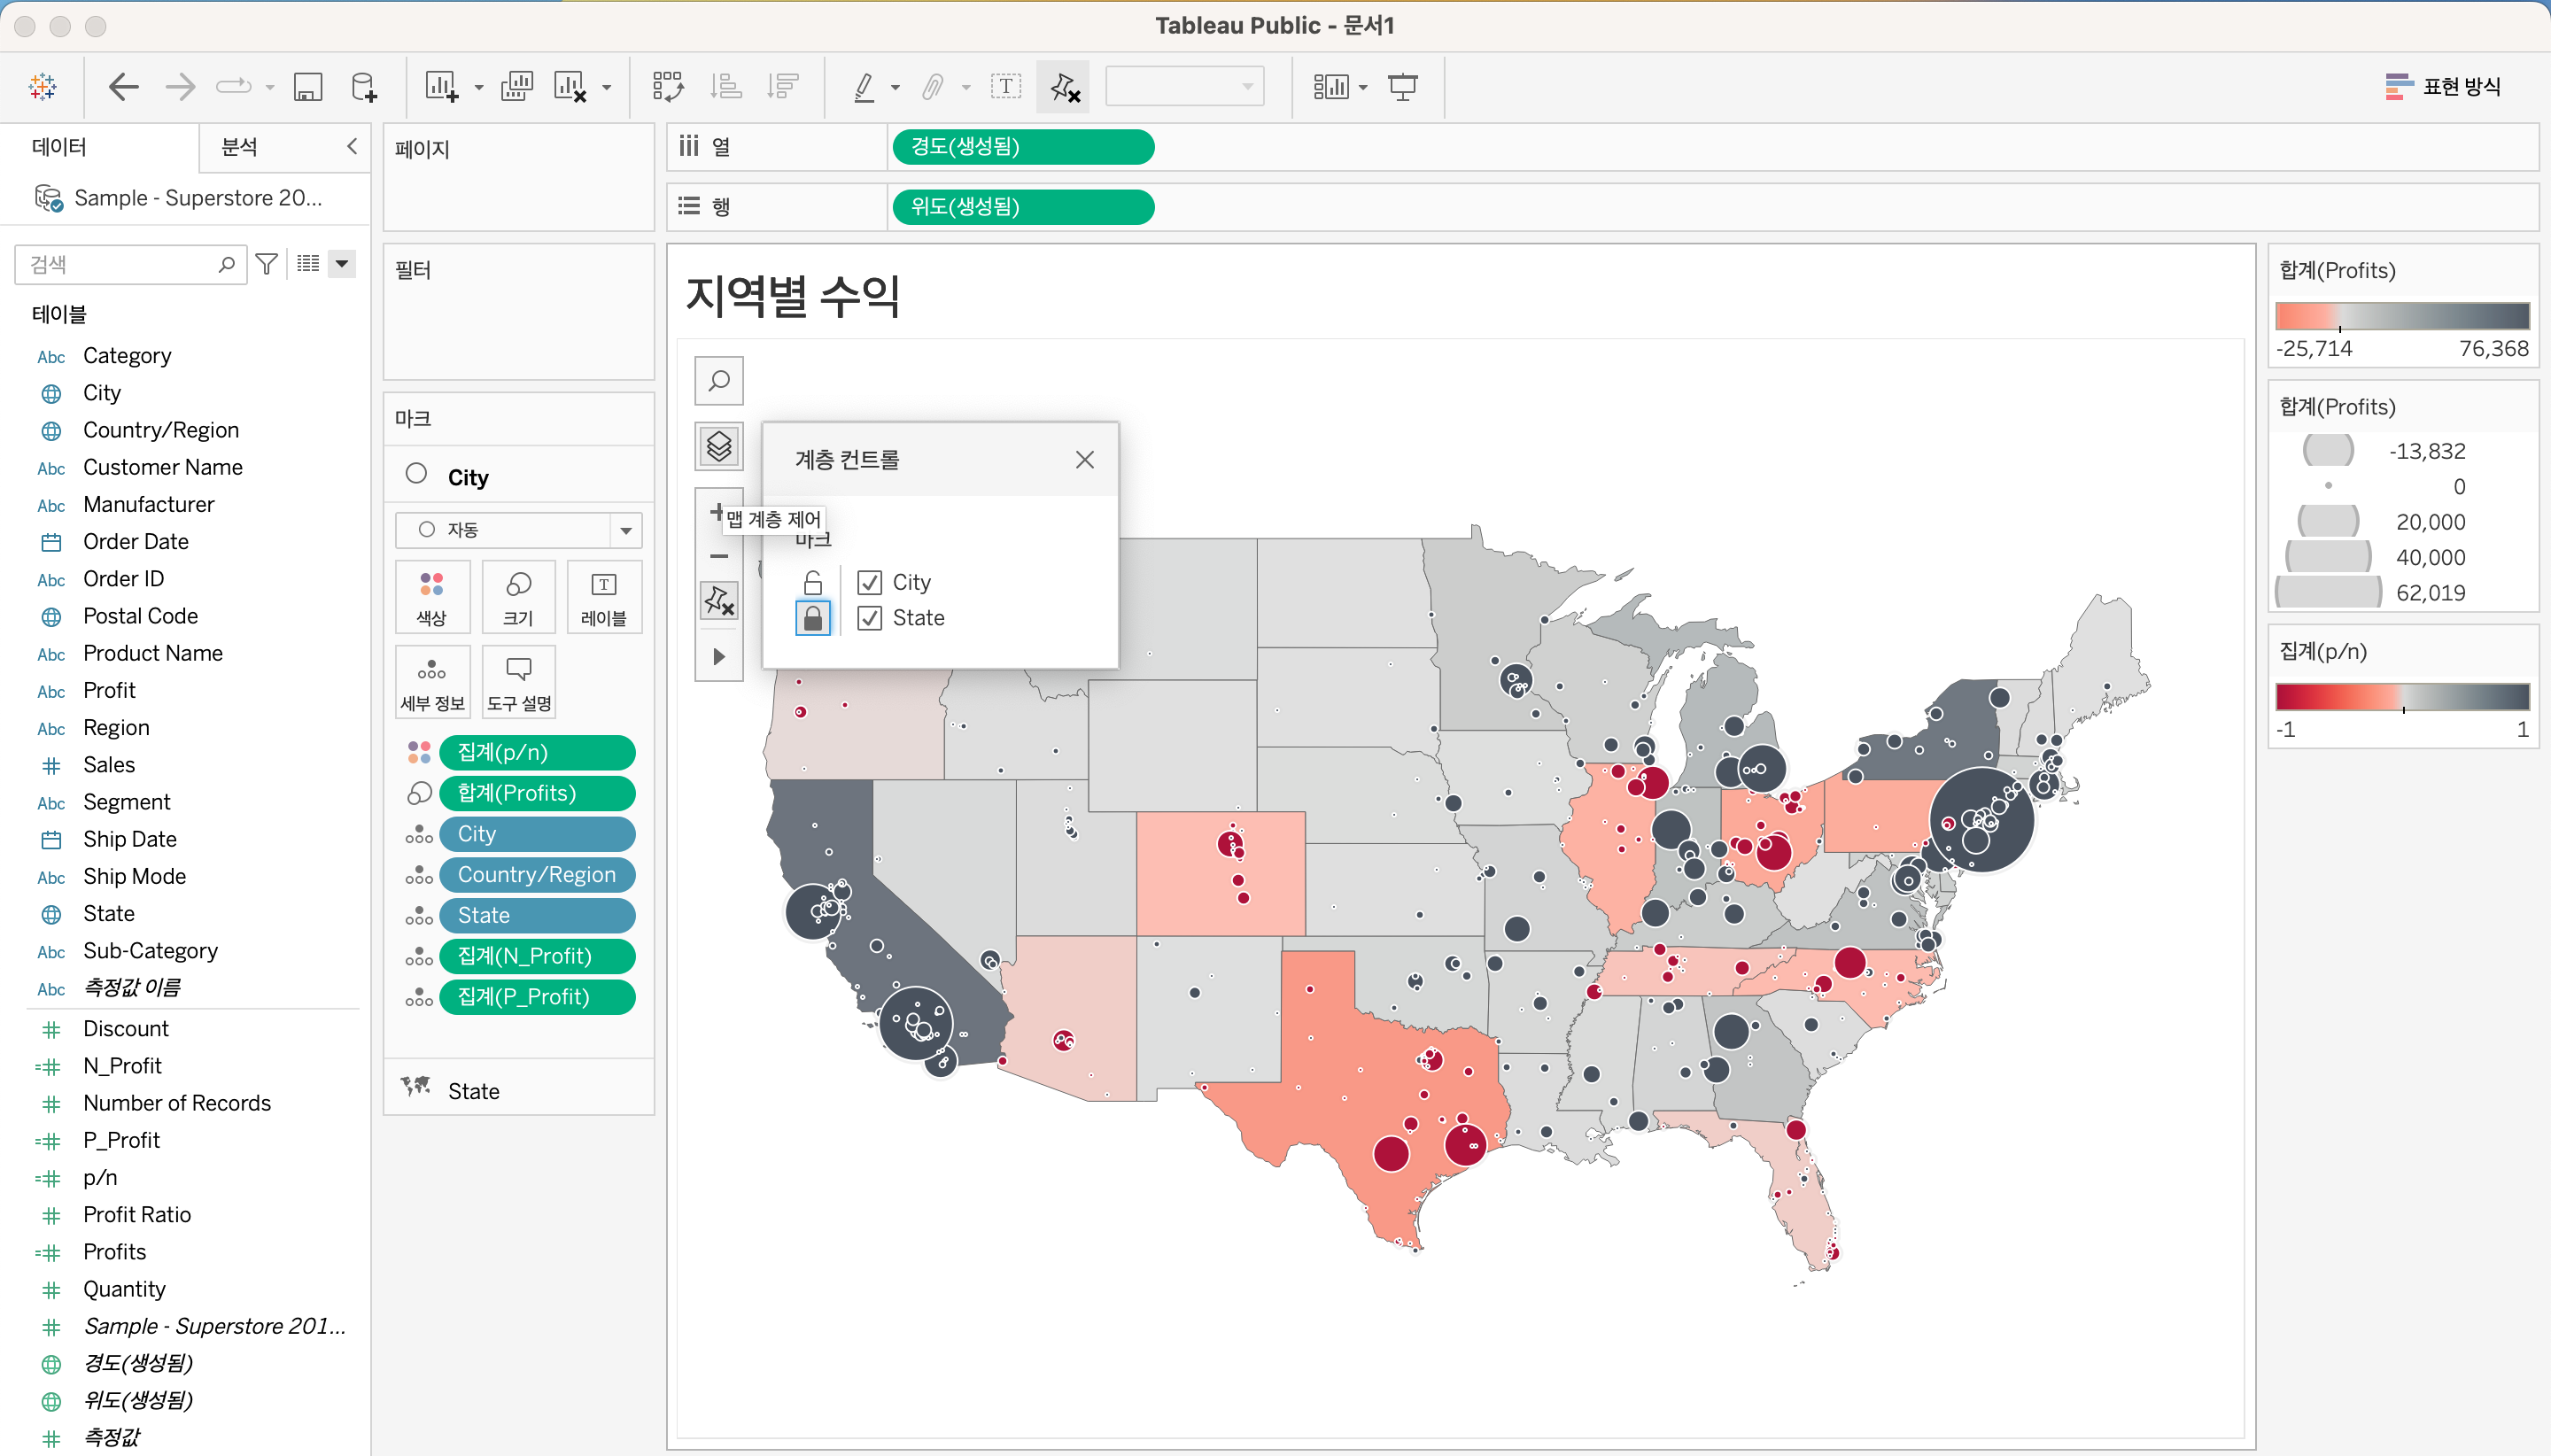Screen dimensions: 2551x1456
Task: Open the Detail marks card
Action: point(432,682)
